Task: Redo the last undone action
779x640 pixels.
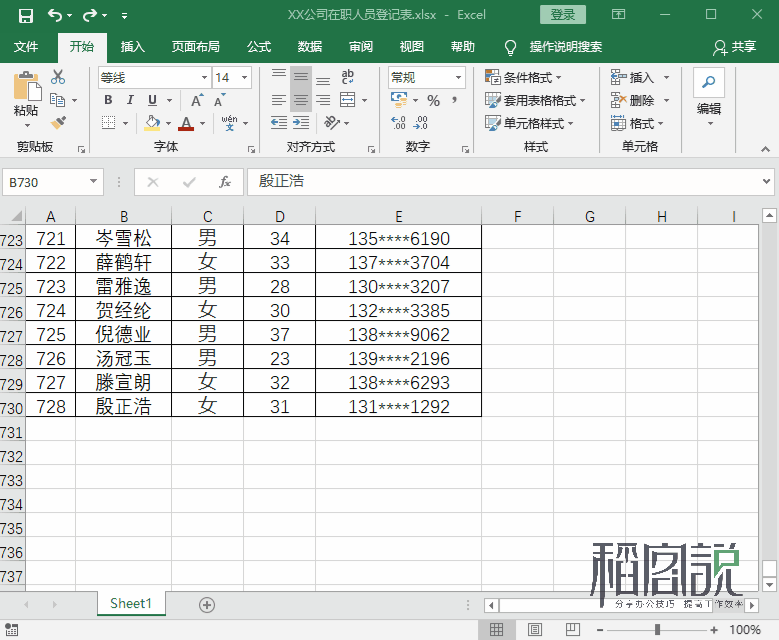Action: click(90, 15)
